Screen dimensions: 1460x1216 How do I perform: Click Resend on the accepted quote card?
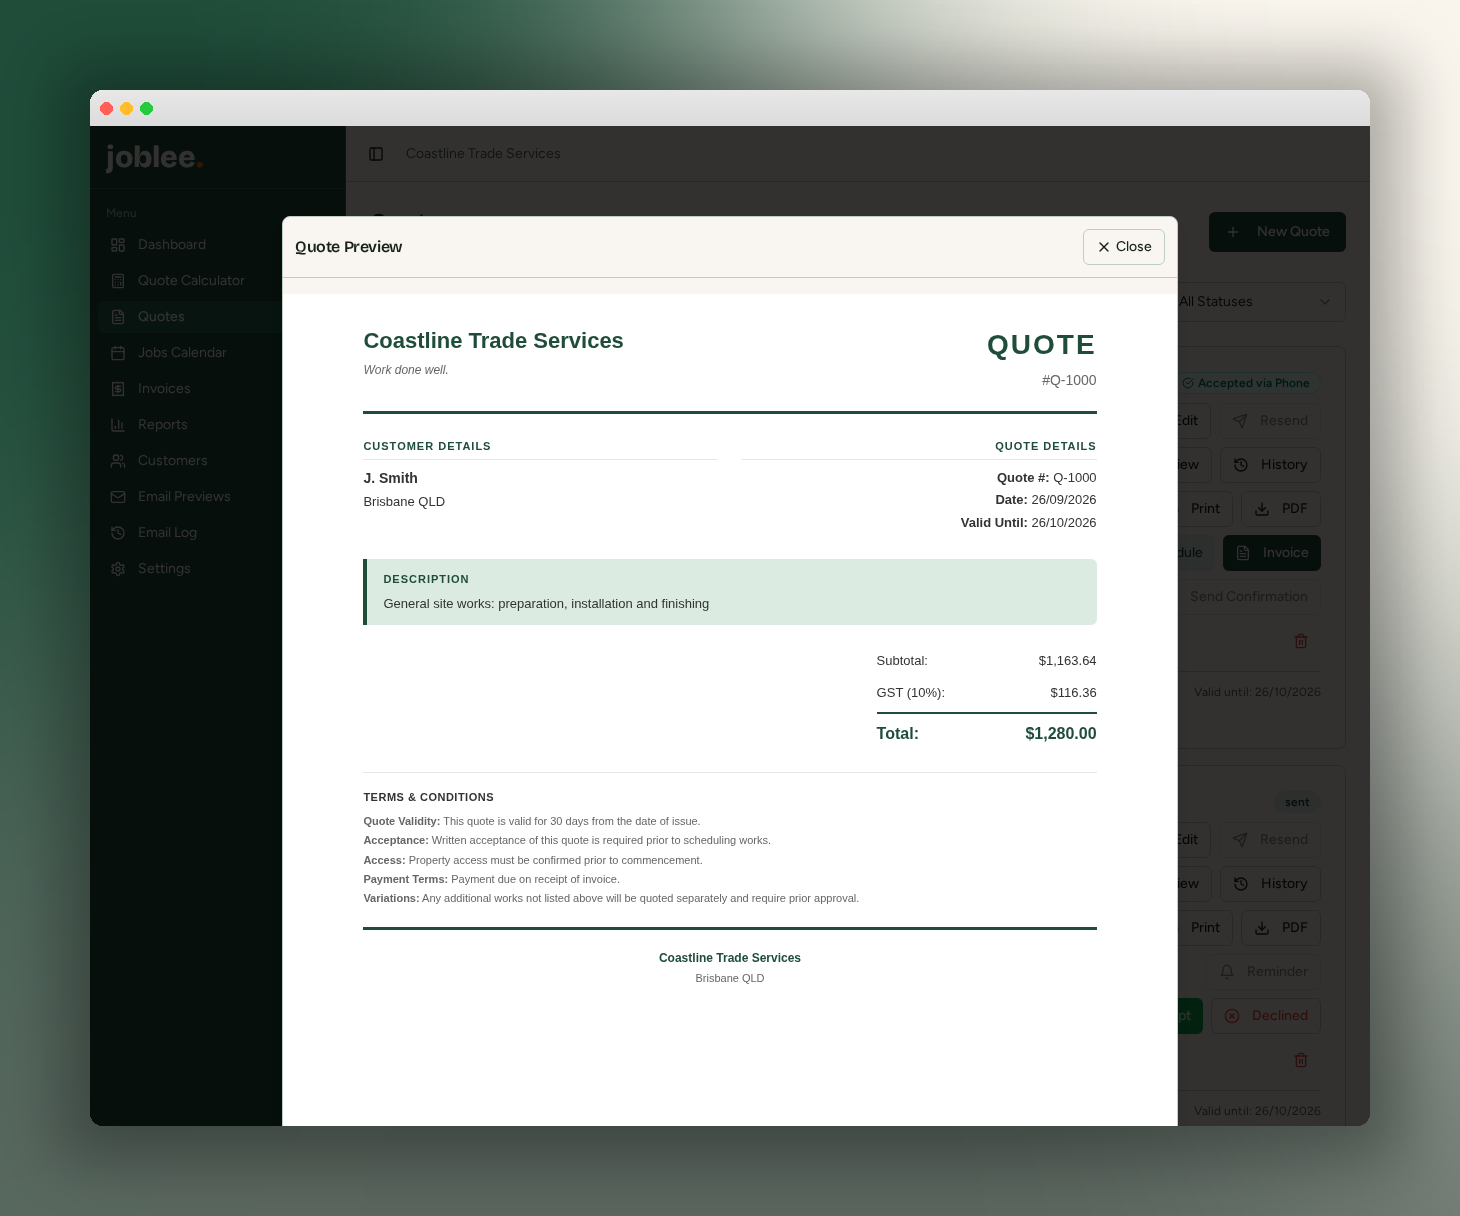(x=1270, y=421)
